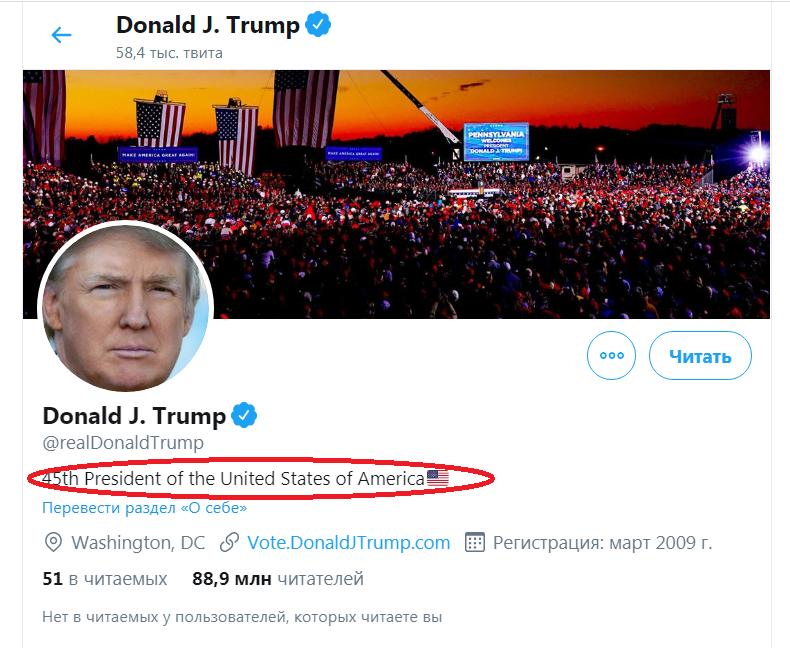The width and height of the screenshot is (790, 648).
Task: Click the location pin icon
Action: [x=53, y=543]
